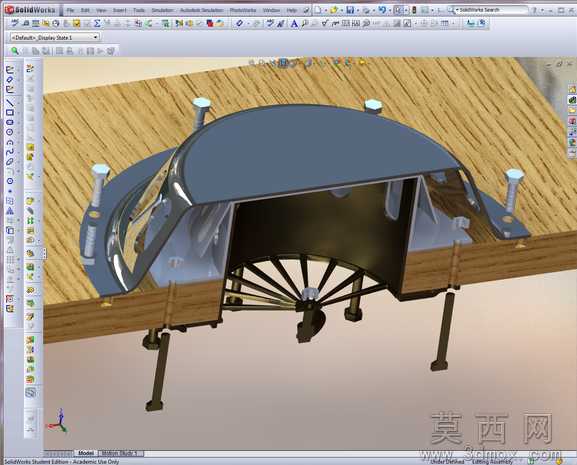Click the green magnifier search icon
Screen dimensions: 577x465
[14, 51]
